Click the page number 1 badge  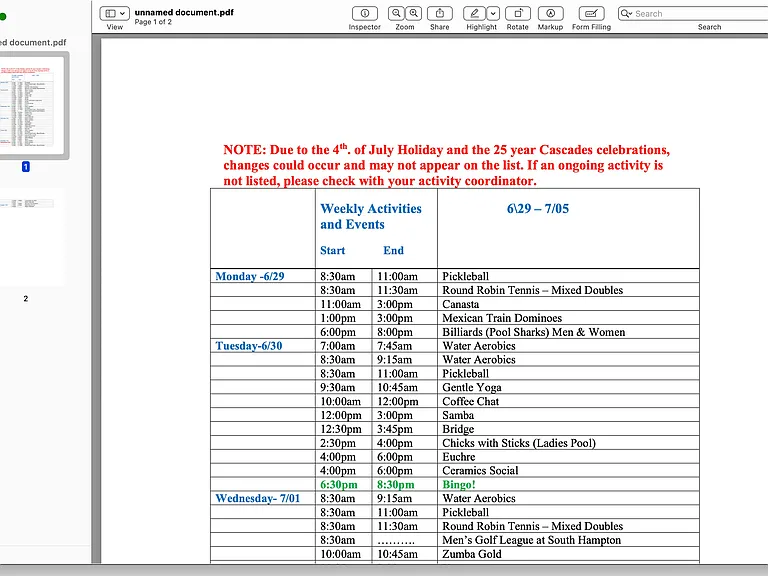pos(25,167)
